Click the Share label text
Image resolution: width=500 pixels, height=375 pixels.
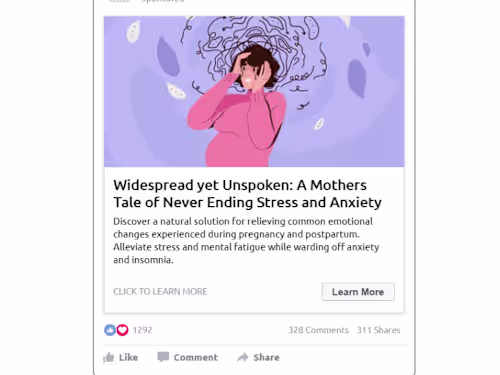266,357
